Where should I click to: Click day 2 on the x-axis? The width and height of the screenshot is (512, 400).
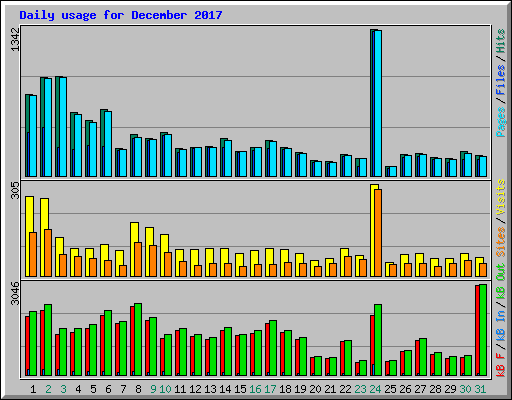pos(48,389)
